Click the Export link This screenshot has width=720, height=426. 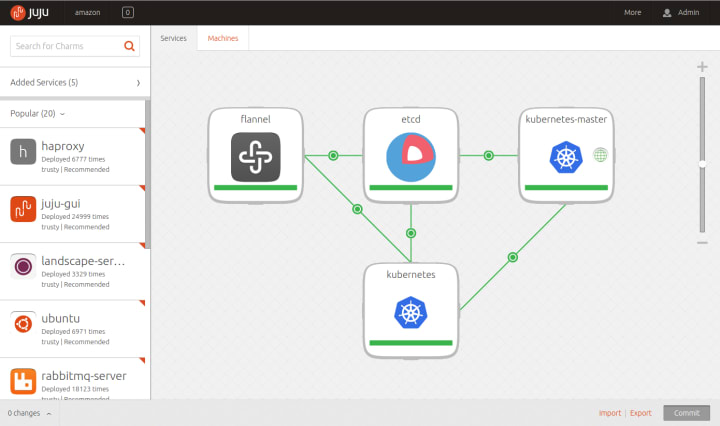(x=641, y=413)
